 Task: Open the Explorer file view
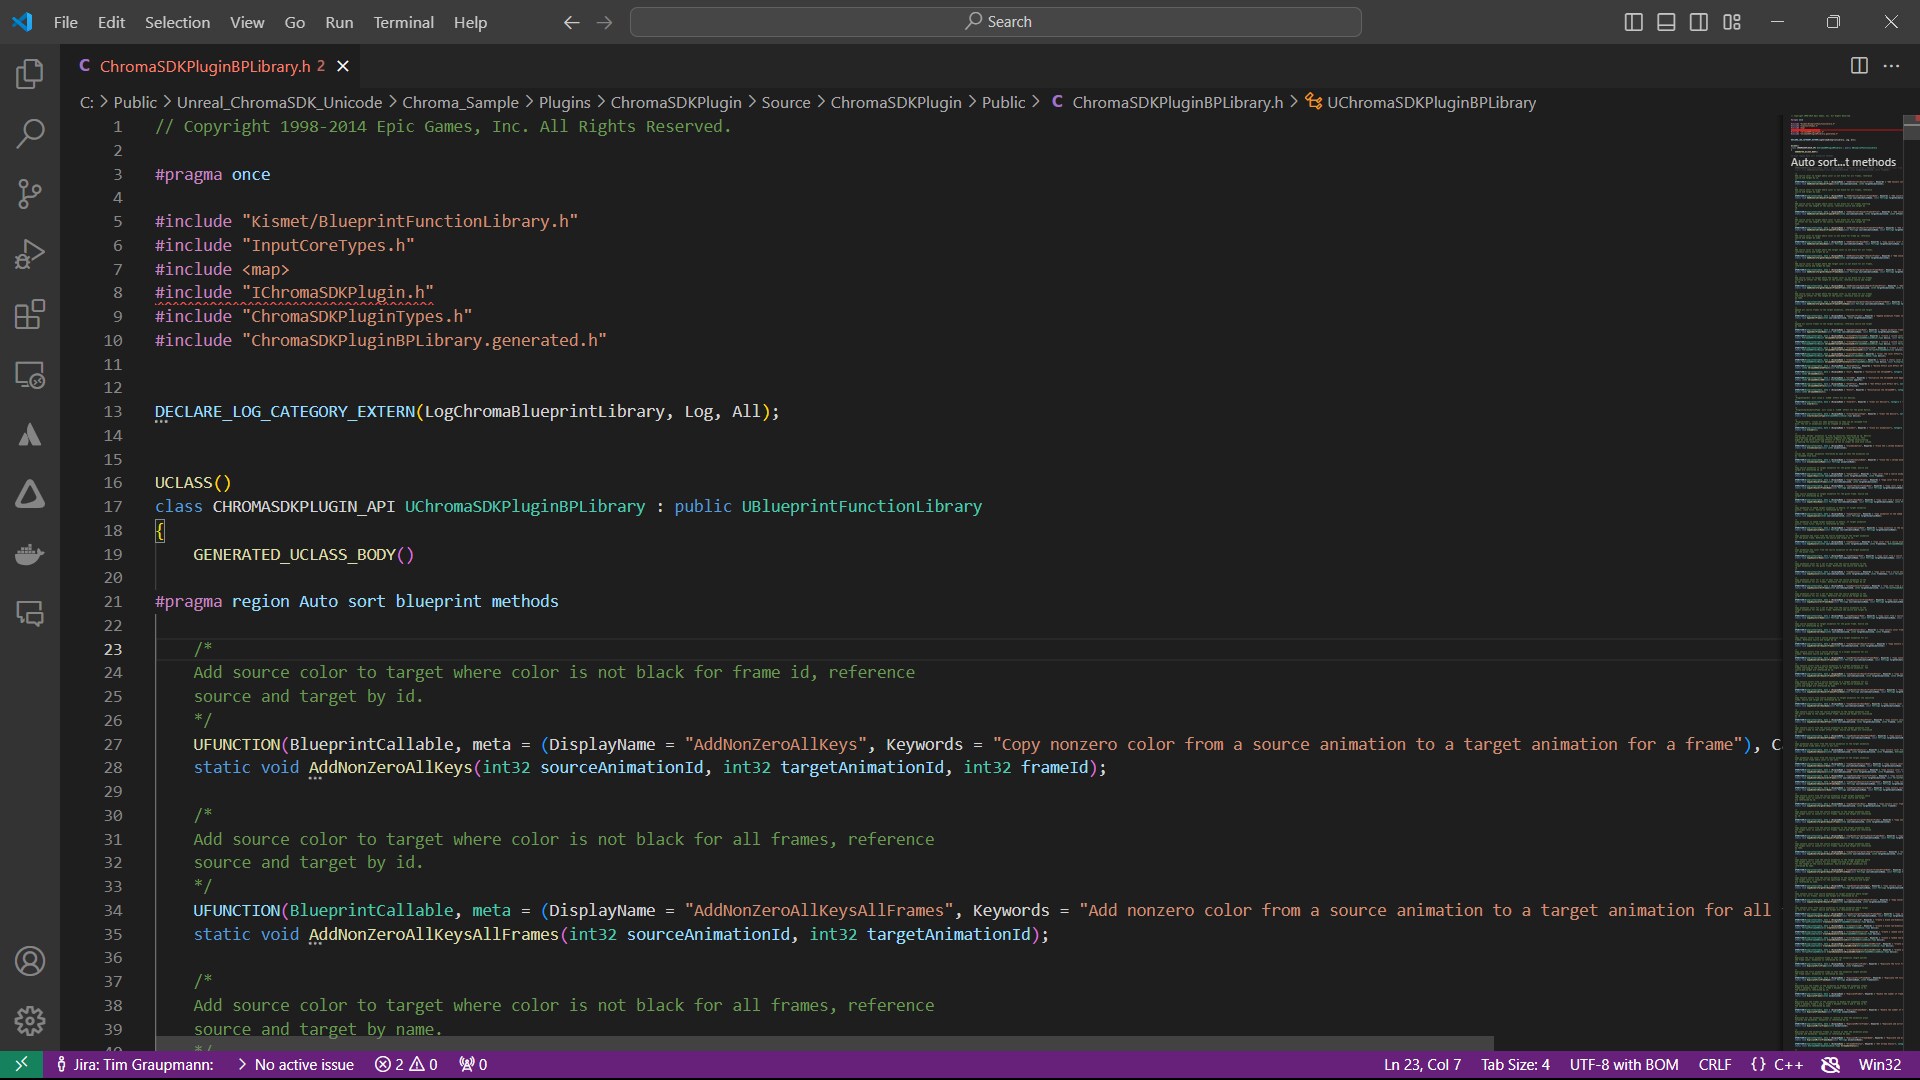pos(30,73)
